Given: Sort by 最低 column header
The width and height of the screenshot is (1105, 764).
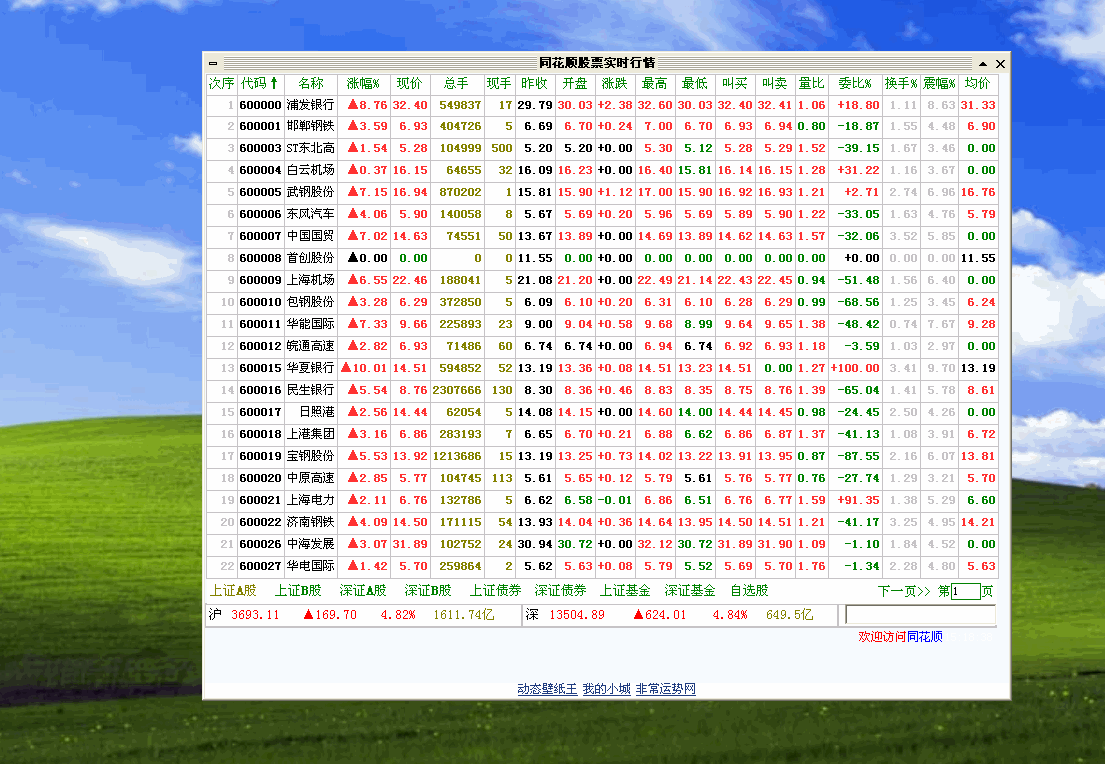Looking at the screenshot, I should pyautogui.click(x=695, y=83).
